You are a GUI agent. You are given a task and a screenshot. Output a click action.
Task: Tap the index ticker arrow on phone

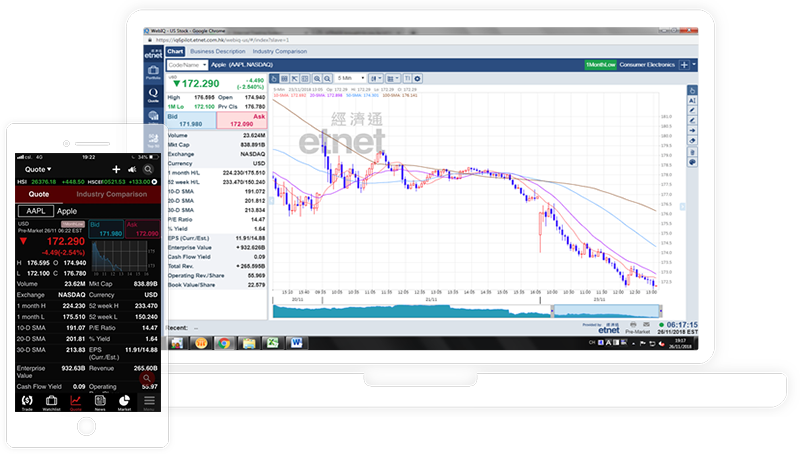coord(155,182)
